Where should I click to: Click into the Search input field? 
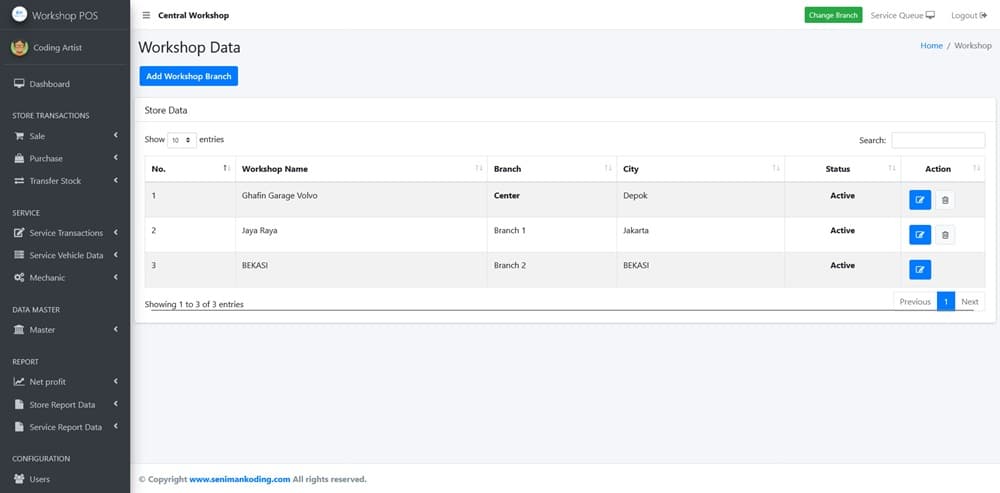(937, 140)
